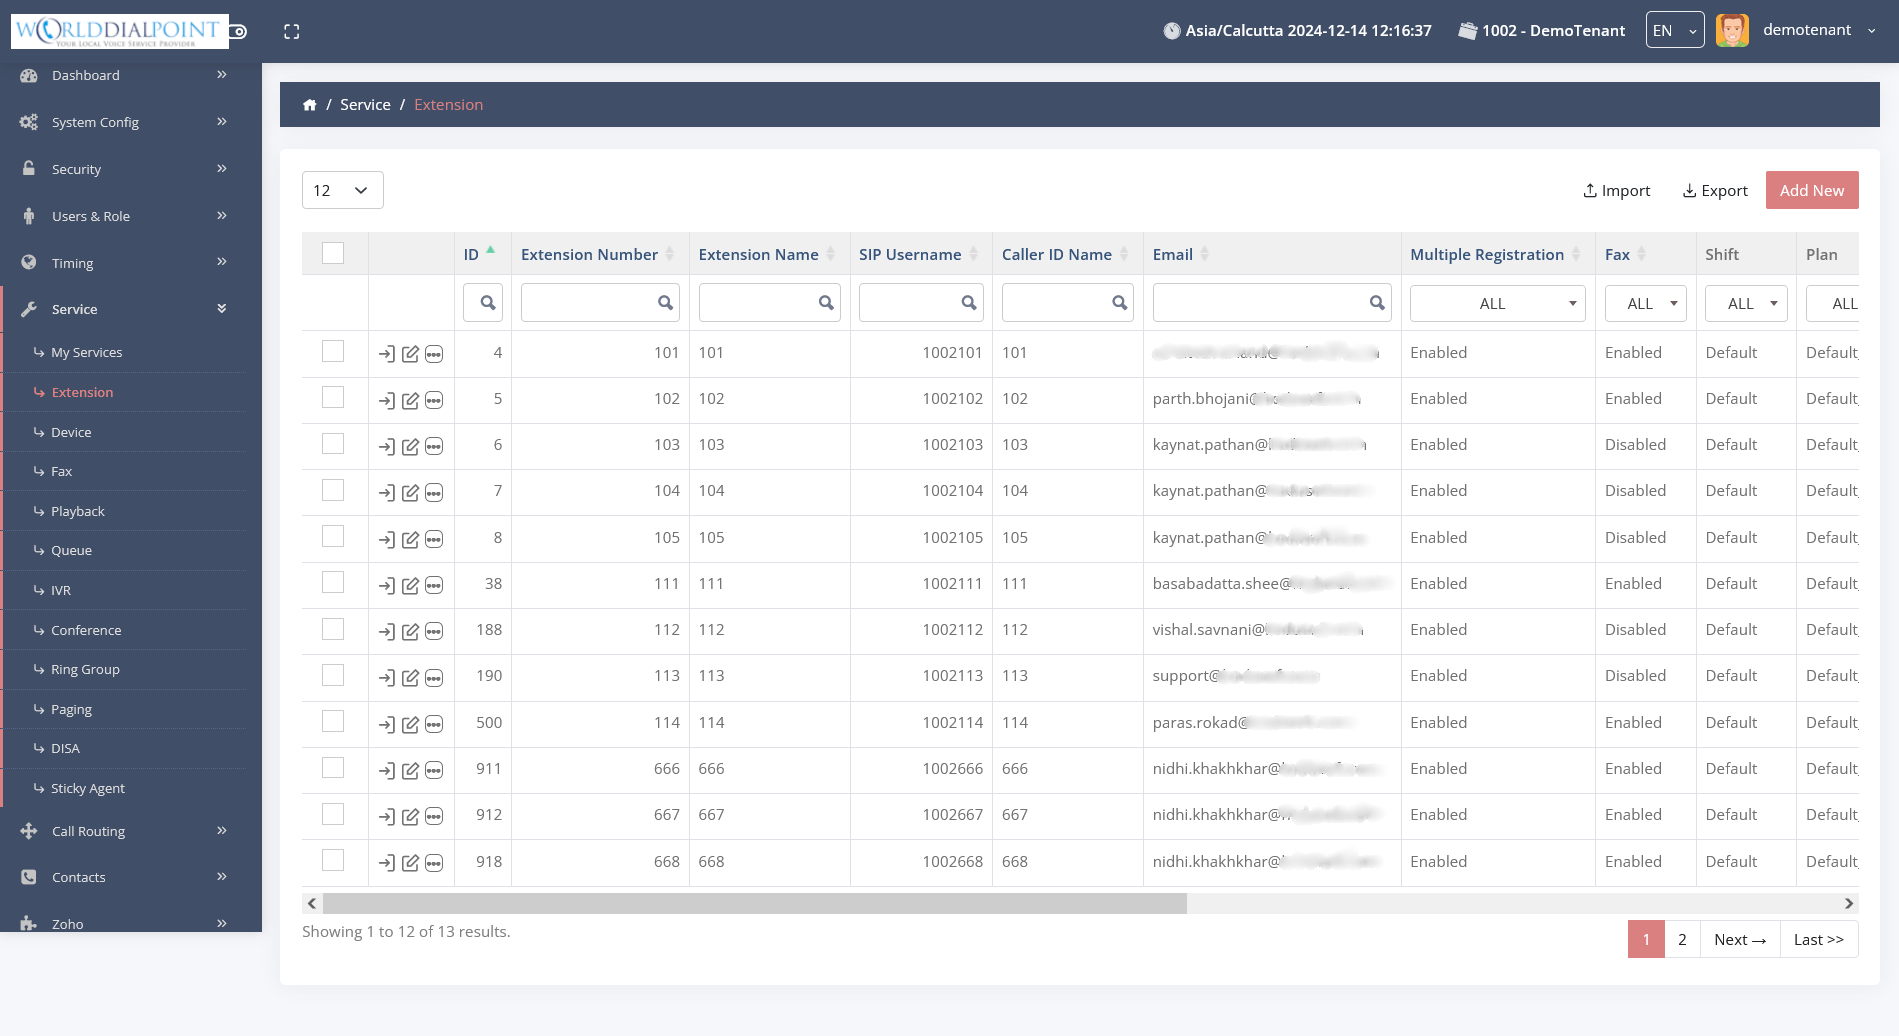The width and height of the screenshot is (1899, 1036).
Task: Open the page size dropdown showing 12
Action: (342, 190)
